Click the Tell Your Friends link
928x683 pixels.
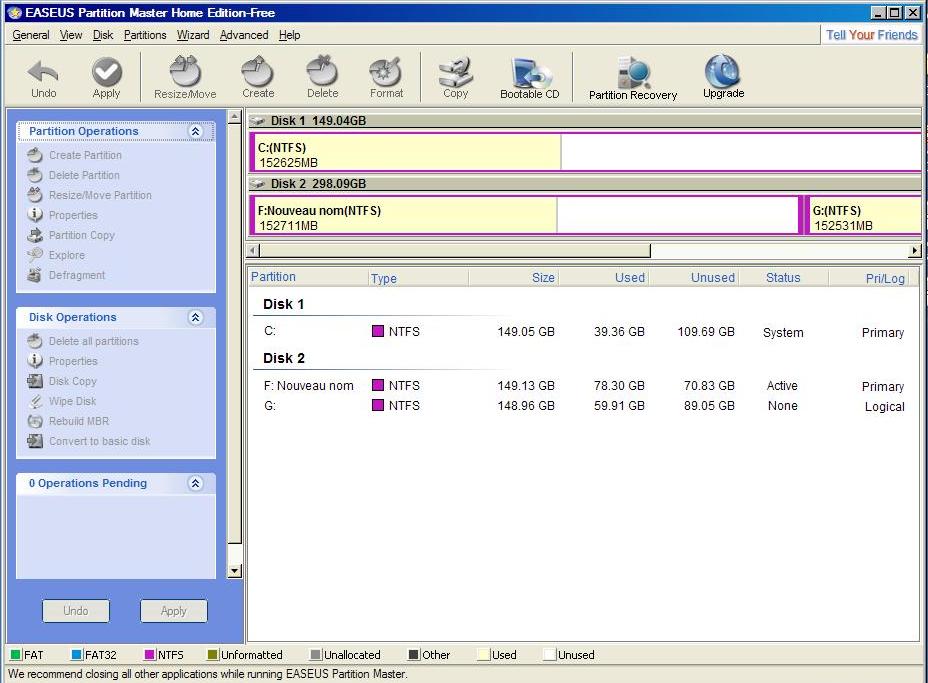pyautogui.click(x=872, y=35)
